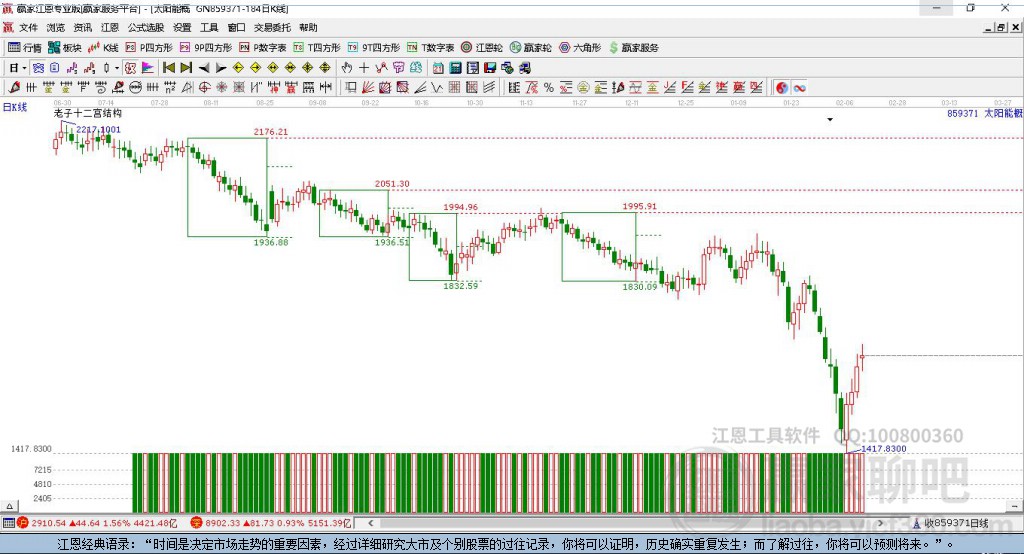Click the rainbow flag icon
This screenshot has height=554, width=1024.
click(x=148, y=68)
